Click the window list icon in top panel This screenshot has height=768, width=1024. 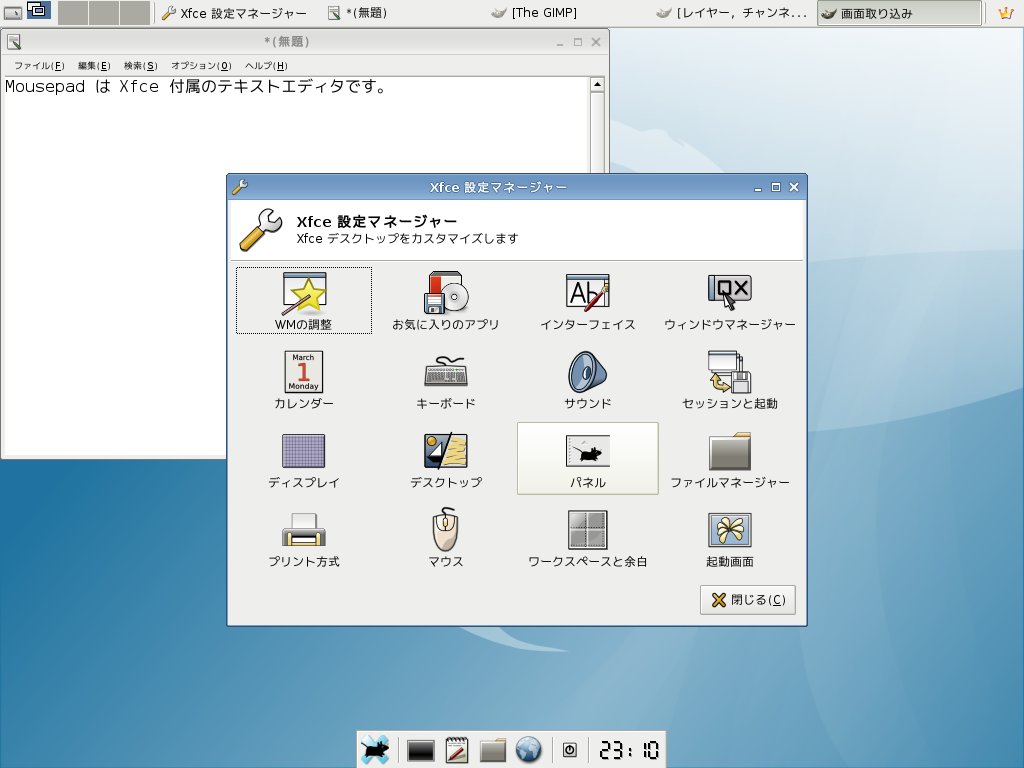click(39, 10)
